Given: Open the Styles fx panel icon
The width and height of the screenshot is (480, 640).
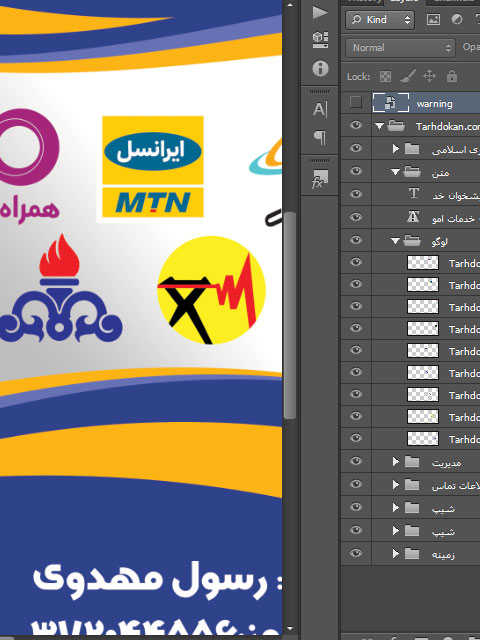Looking at the screenshot, I should (320, 179).
